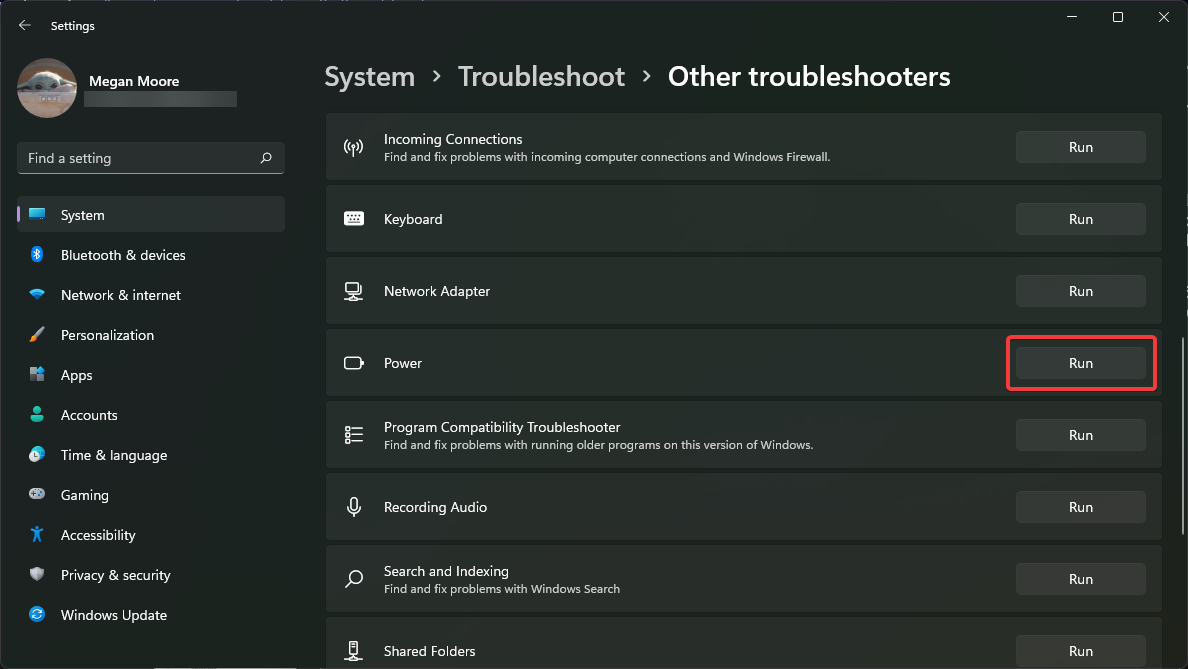The height and width of the screenshot is (669, 1188).
Task: Click the Program Compatibility Troubleshooter icon
Action: [x=354, y=435]
